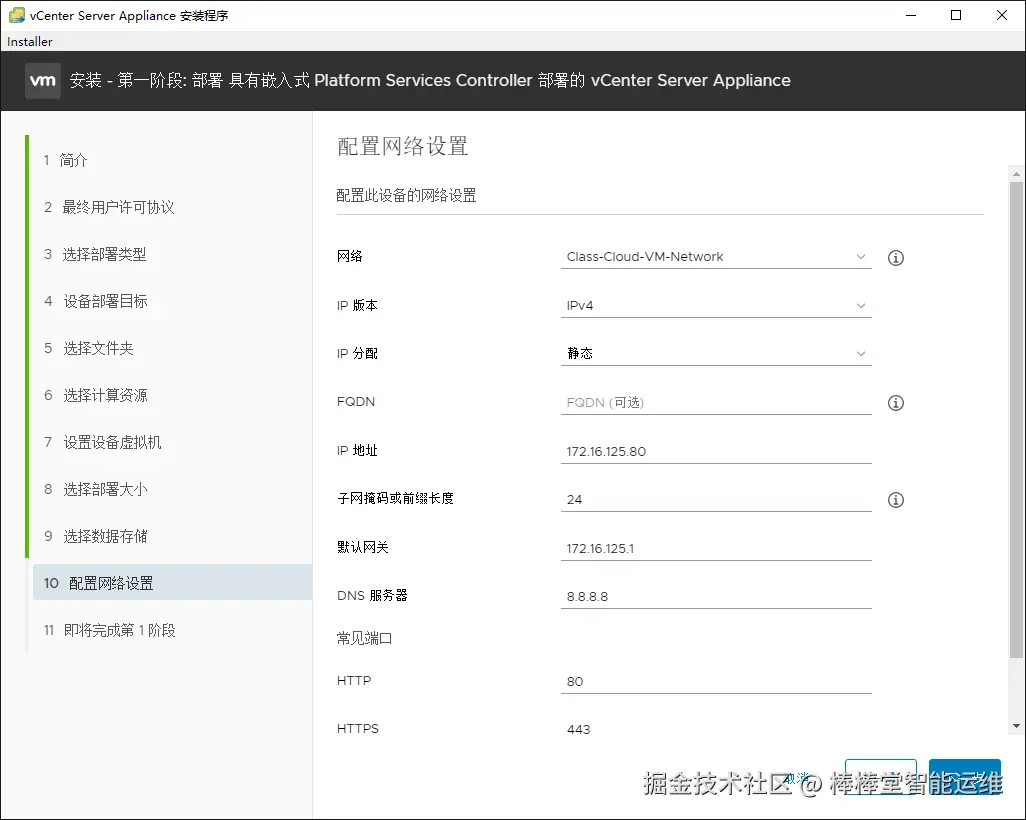
Task: Click the vm logo in the header
Action: point(43,81)
